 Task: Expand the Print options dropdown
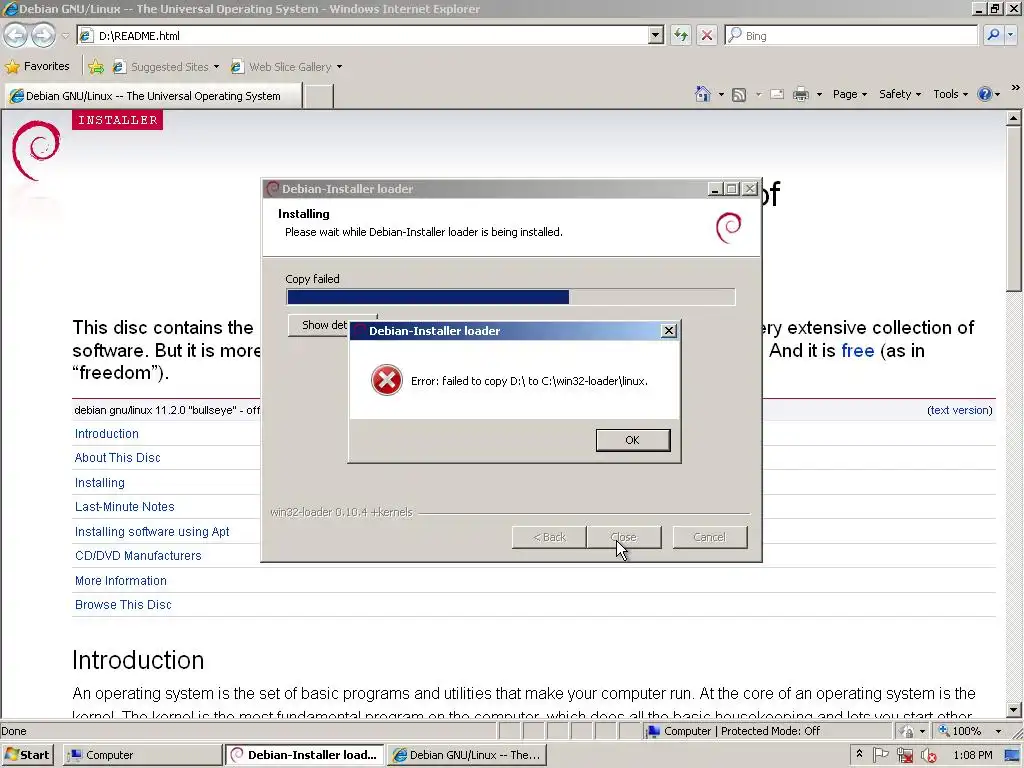[x=819, y=95]
